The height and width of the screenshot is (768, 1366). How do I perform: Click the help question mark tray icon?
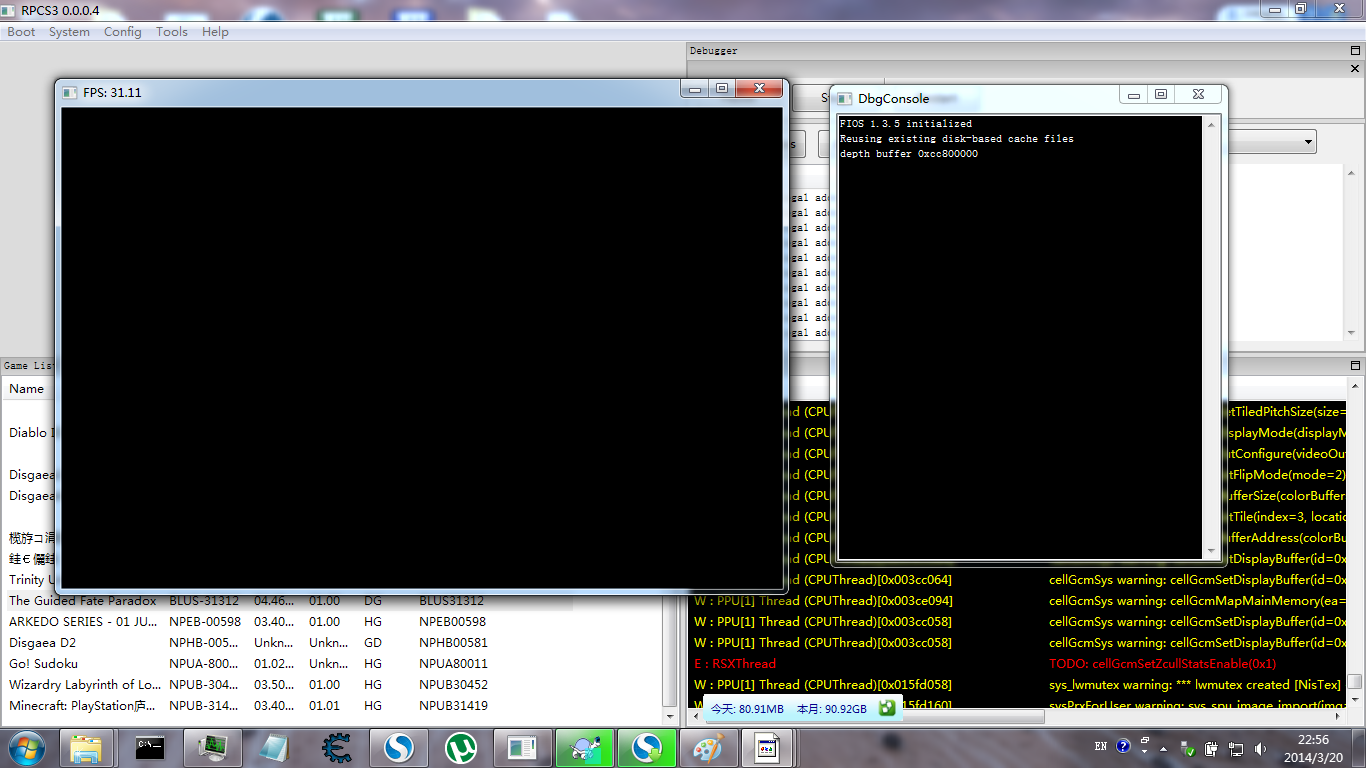(x=1123, y=746)
